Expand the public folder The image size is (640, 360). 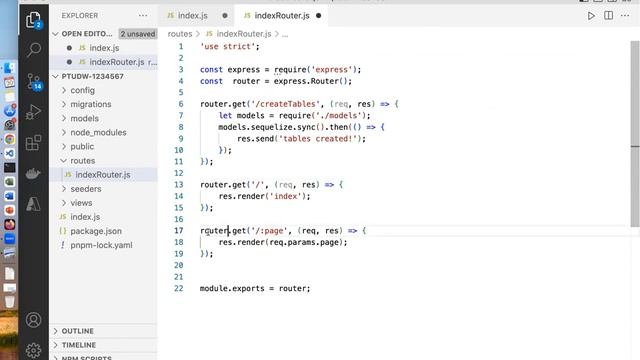click(x=82, y=147)
